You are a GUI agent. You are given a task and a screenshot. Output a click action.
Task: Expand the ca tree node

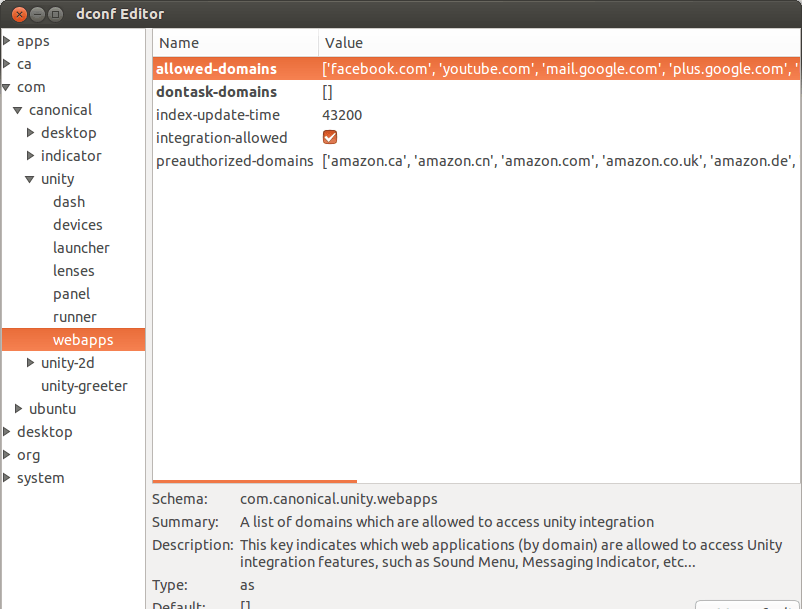[7, 64]
